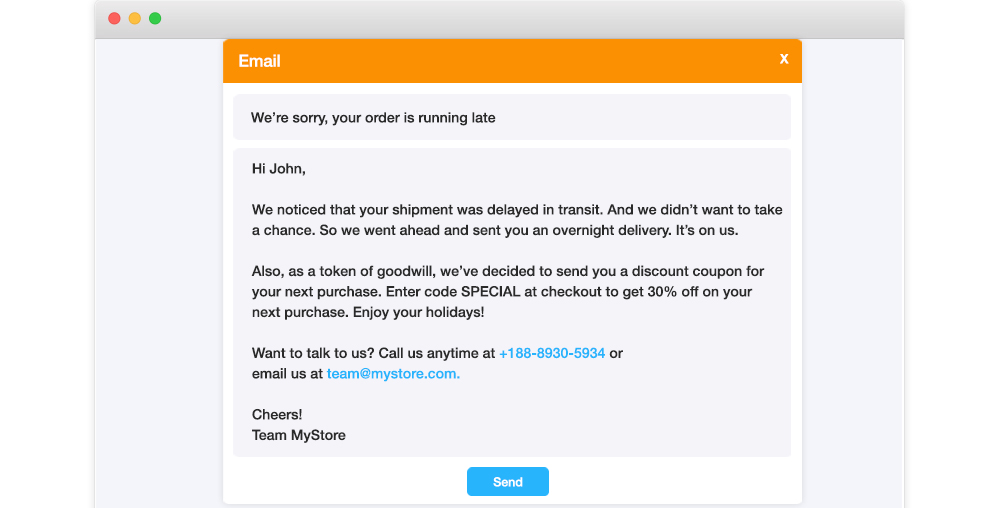The width and height of the screenshot is (1000, 508).
Task: Click the goodwill discount coupon paragraph
Action: [508, 292]
